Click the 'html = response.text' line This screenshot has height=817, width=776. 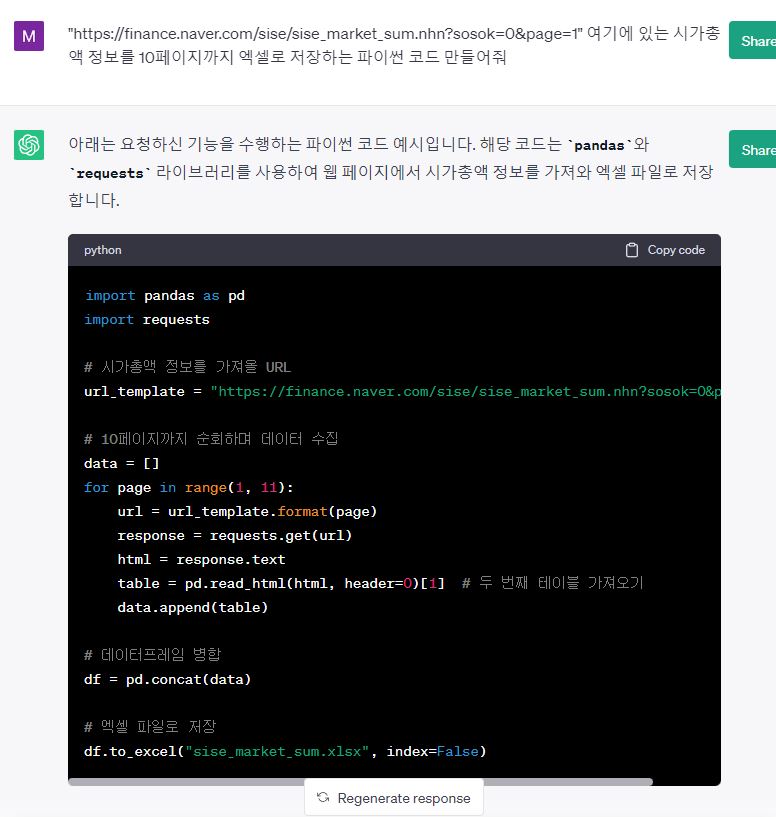coord(201,559)
